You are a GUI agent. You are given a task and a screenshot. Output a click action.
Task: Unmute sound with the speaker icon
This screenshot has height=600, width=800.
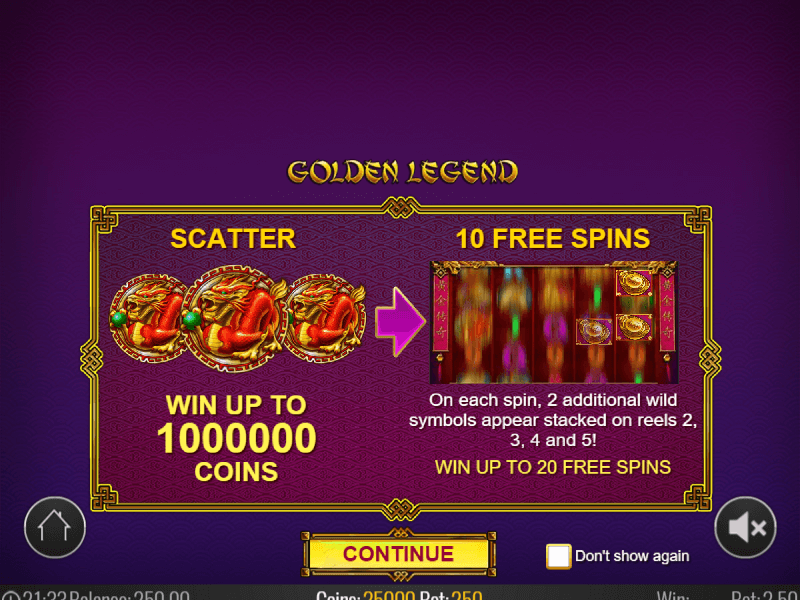coord(745,527)
